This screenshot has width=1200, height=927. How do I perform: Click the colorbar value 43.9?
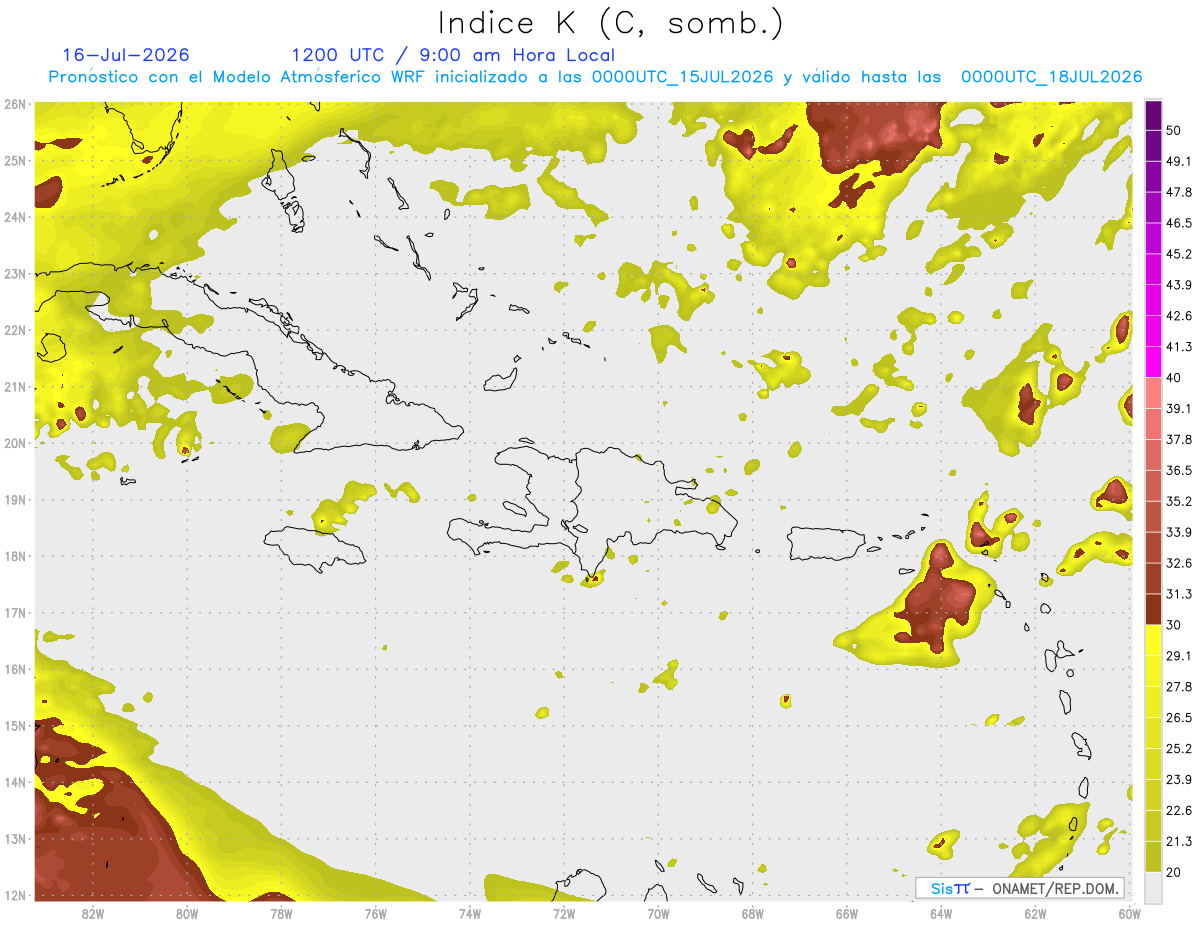click(x=1179, y=285)
